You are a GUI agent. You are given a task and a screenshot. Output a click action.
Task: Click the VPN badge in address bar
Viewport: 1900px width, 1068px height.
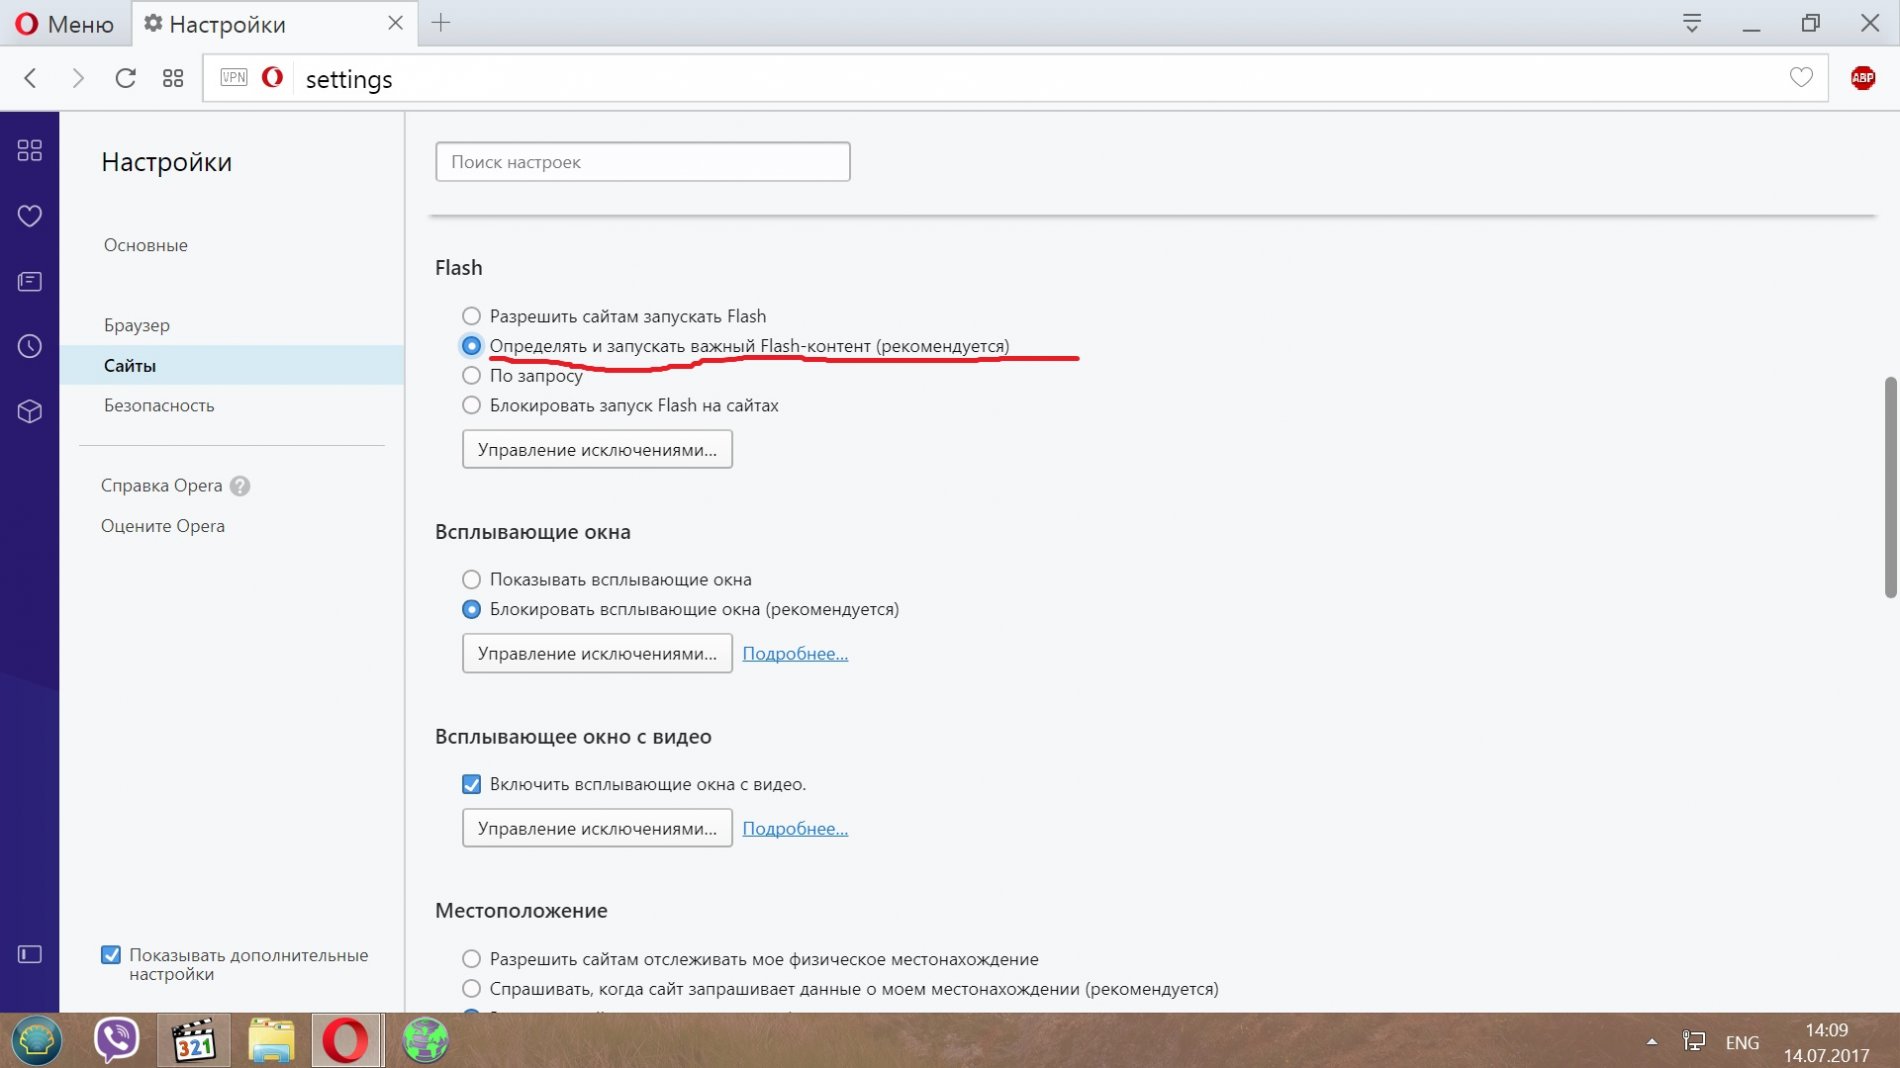point(233,78)
